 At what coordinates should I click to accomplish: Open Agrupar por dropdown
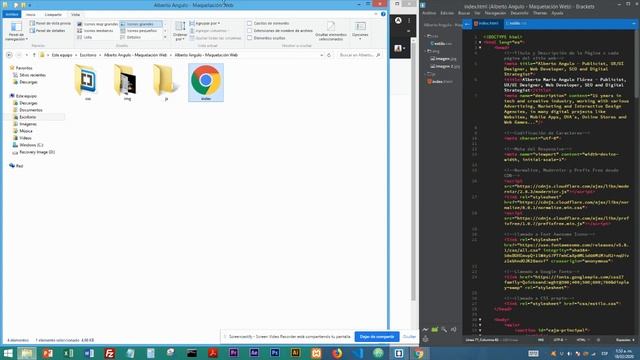point(204,23)
